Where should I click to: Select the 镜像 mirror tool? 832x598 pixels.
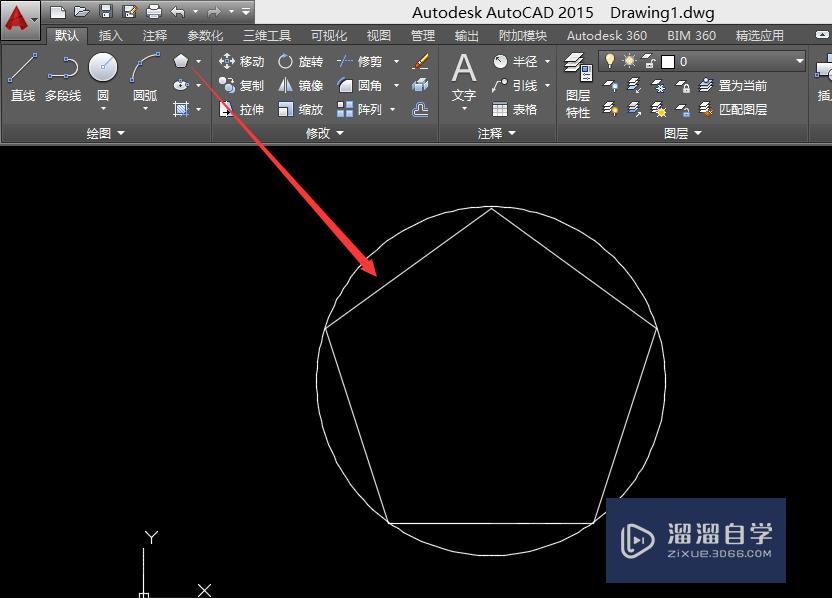click(x=300, y=85)
